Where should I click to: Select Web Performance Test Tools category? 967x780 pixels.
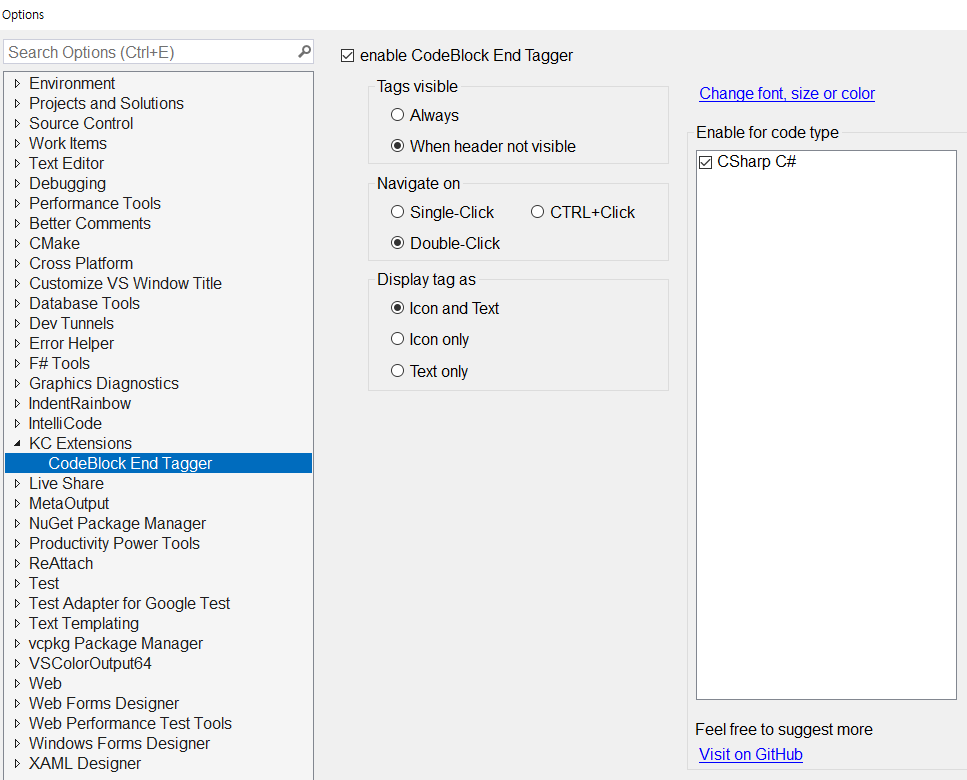coord(130,723)
